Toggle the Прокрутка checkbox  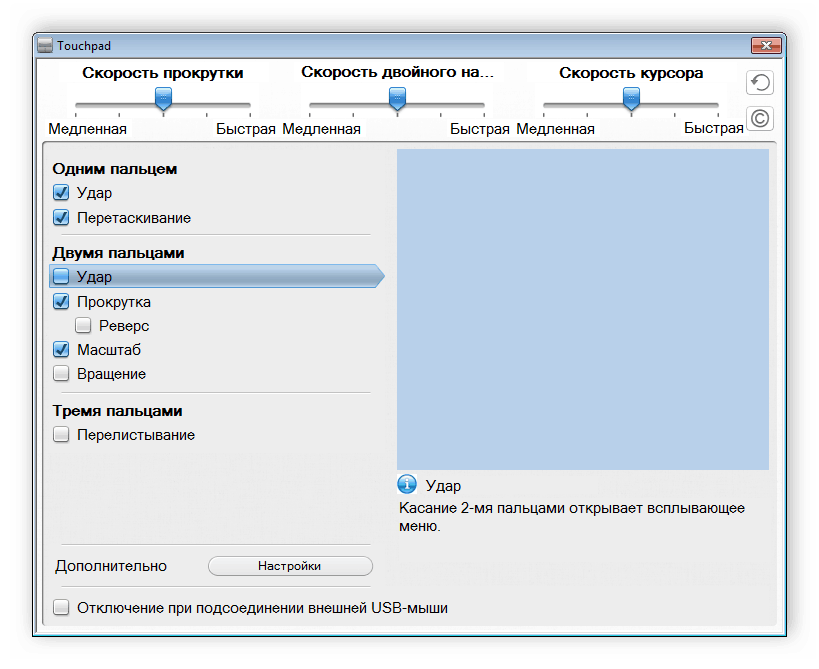61,301
